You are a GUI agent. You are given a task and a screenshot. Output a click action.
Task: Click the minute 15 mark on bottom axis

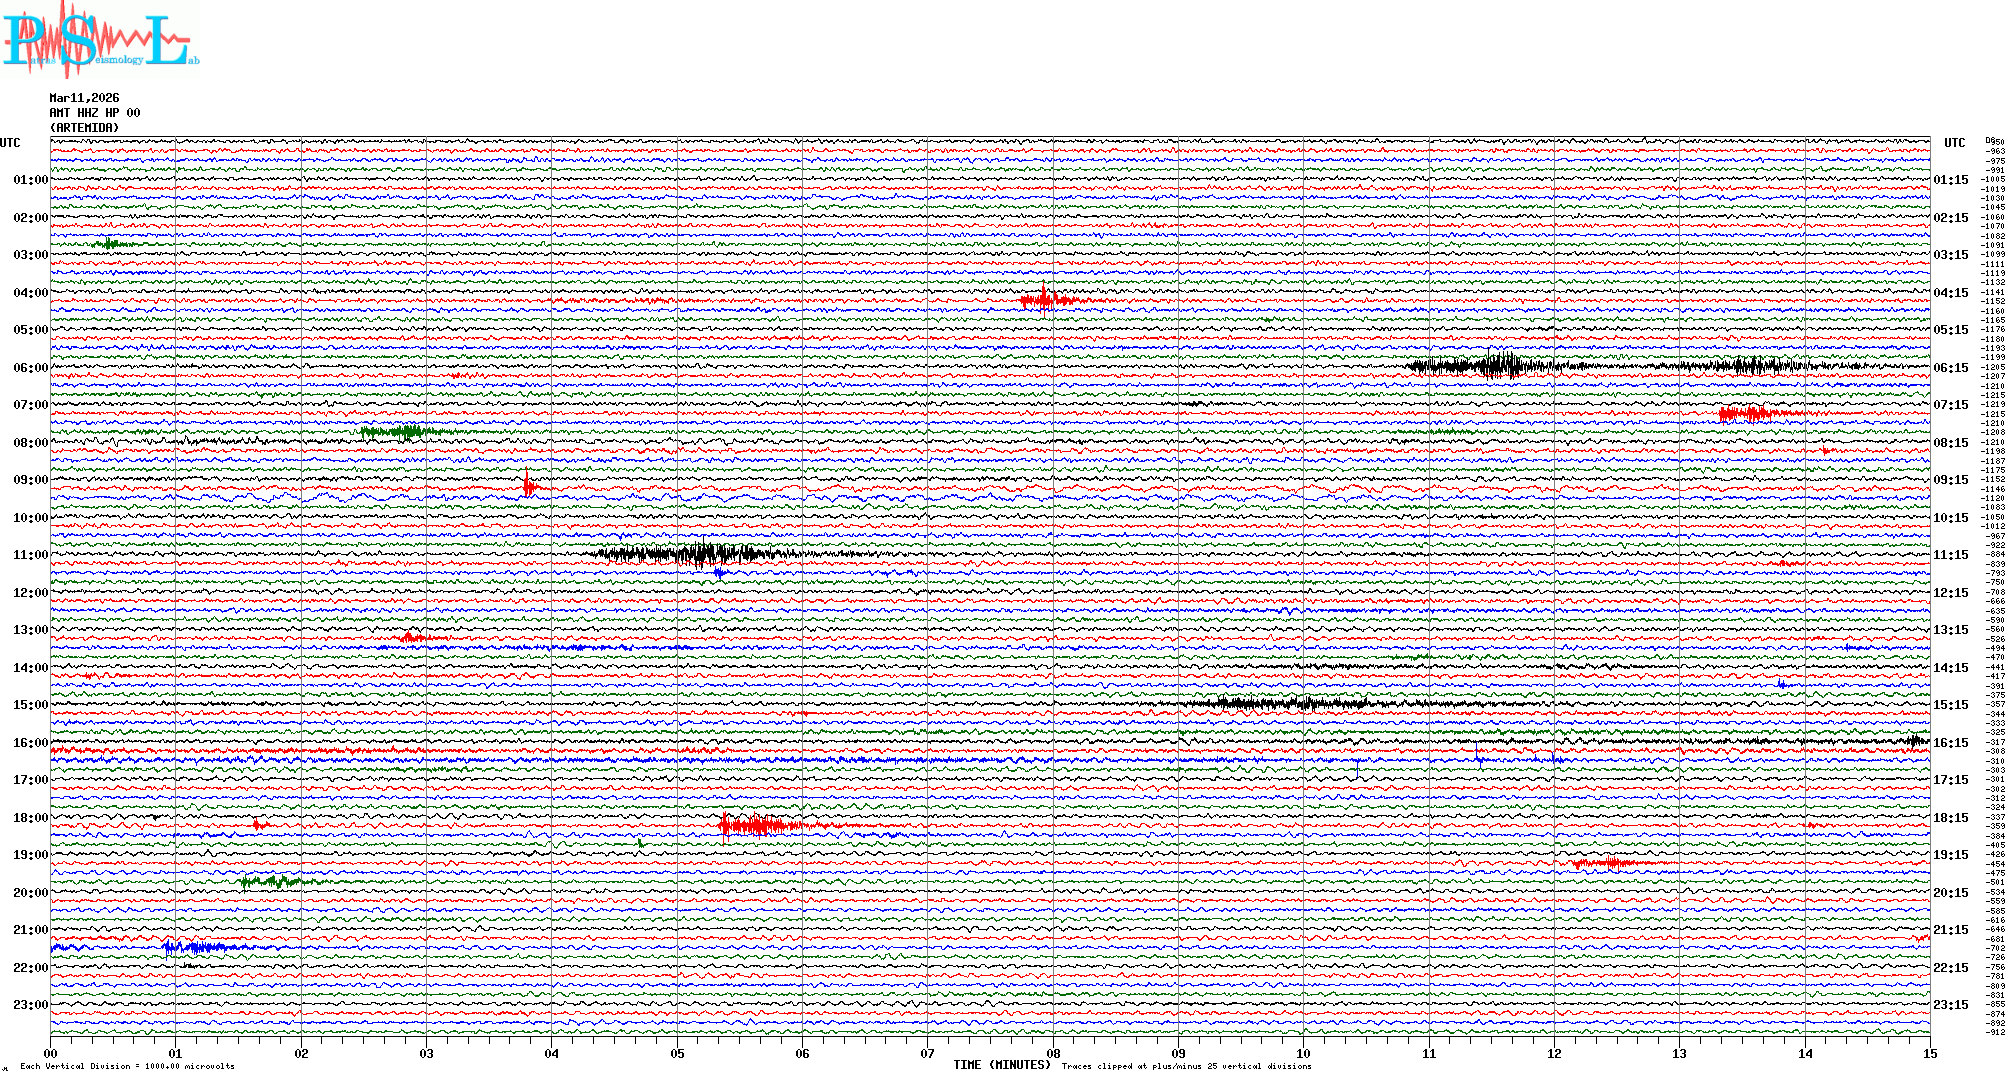1929,1053
